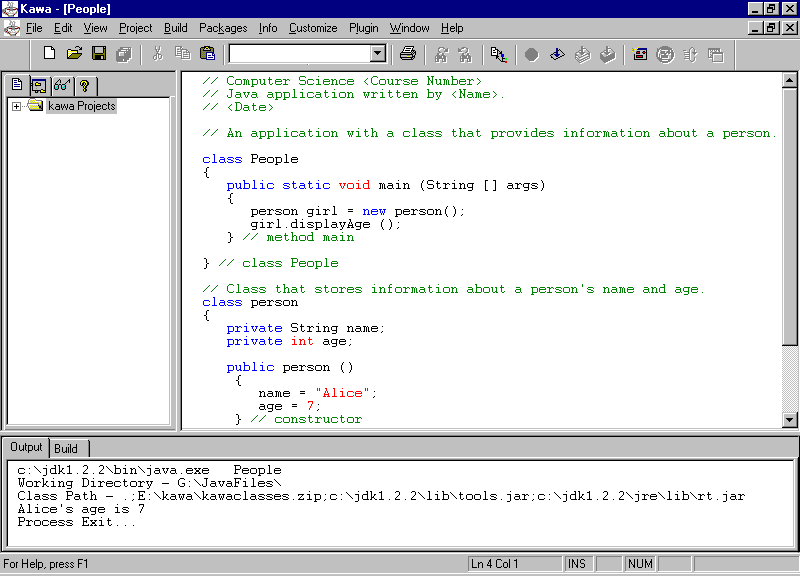Click the editor scrollbar down arrow
800x576 pixels.
[x=789, y=420]
